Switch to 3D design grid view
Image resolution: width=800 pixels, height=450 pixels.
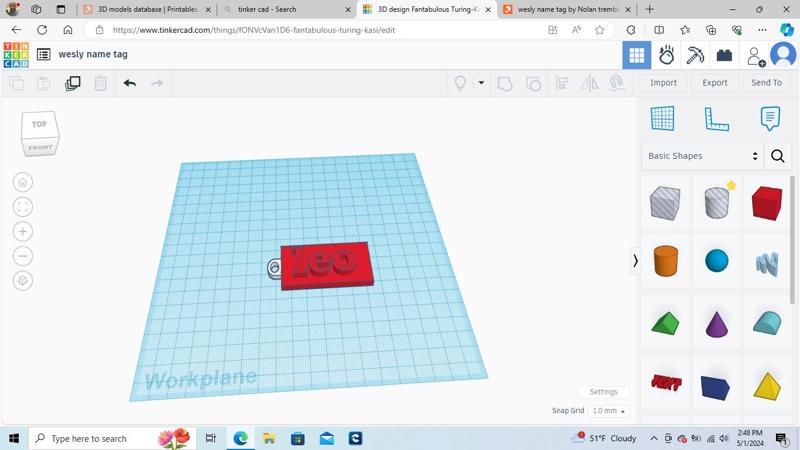coord(637,55)
